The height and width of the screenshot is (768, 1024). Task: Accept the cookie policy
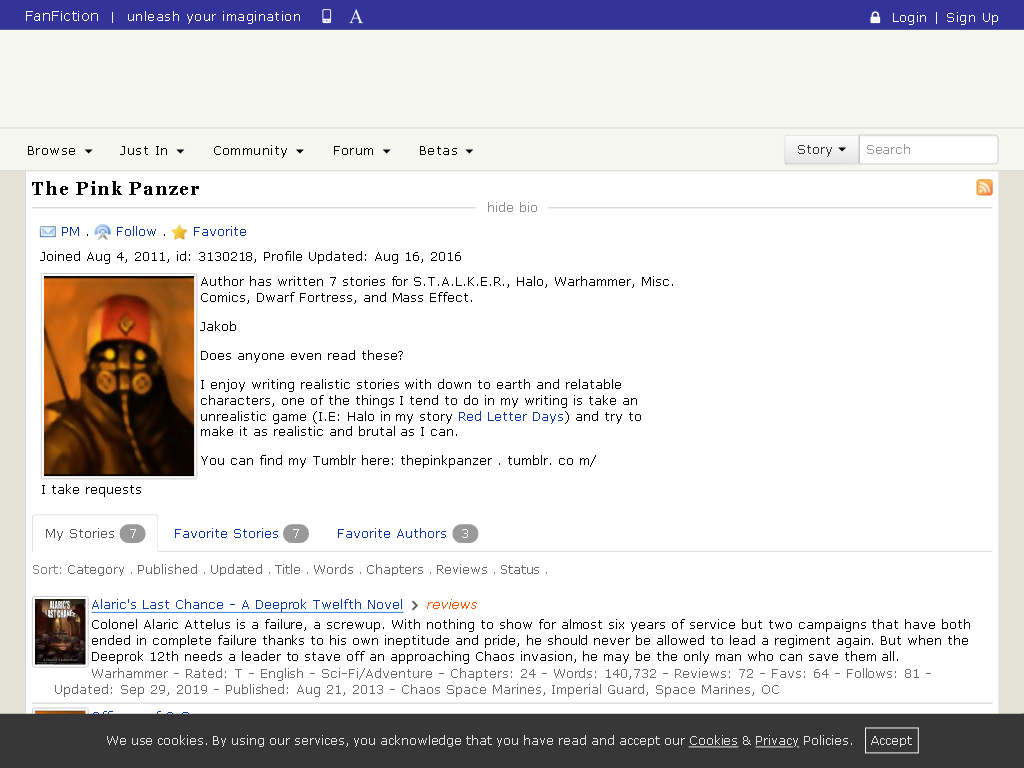pos(891,741)
